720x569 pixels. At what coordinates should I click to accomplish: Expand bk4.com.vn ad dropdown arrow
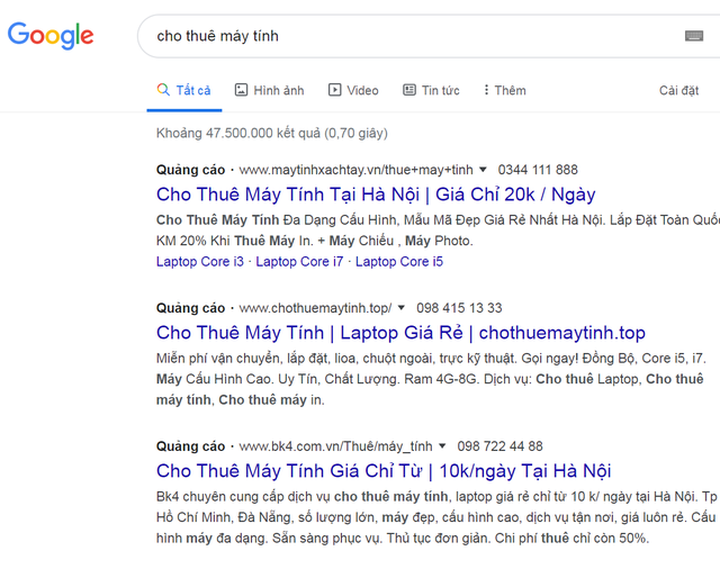coord(443,446)
